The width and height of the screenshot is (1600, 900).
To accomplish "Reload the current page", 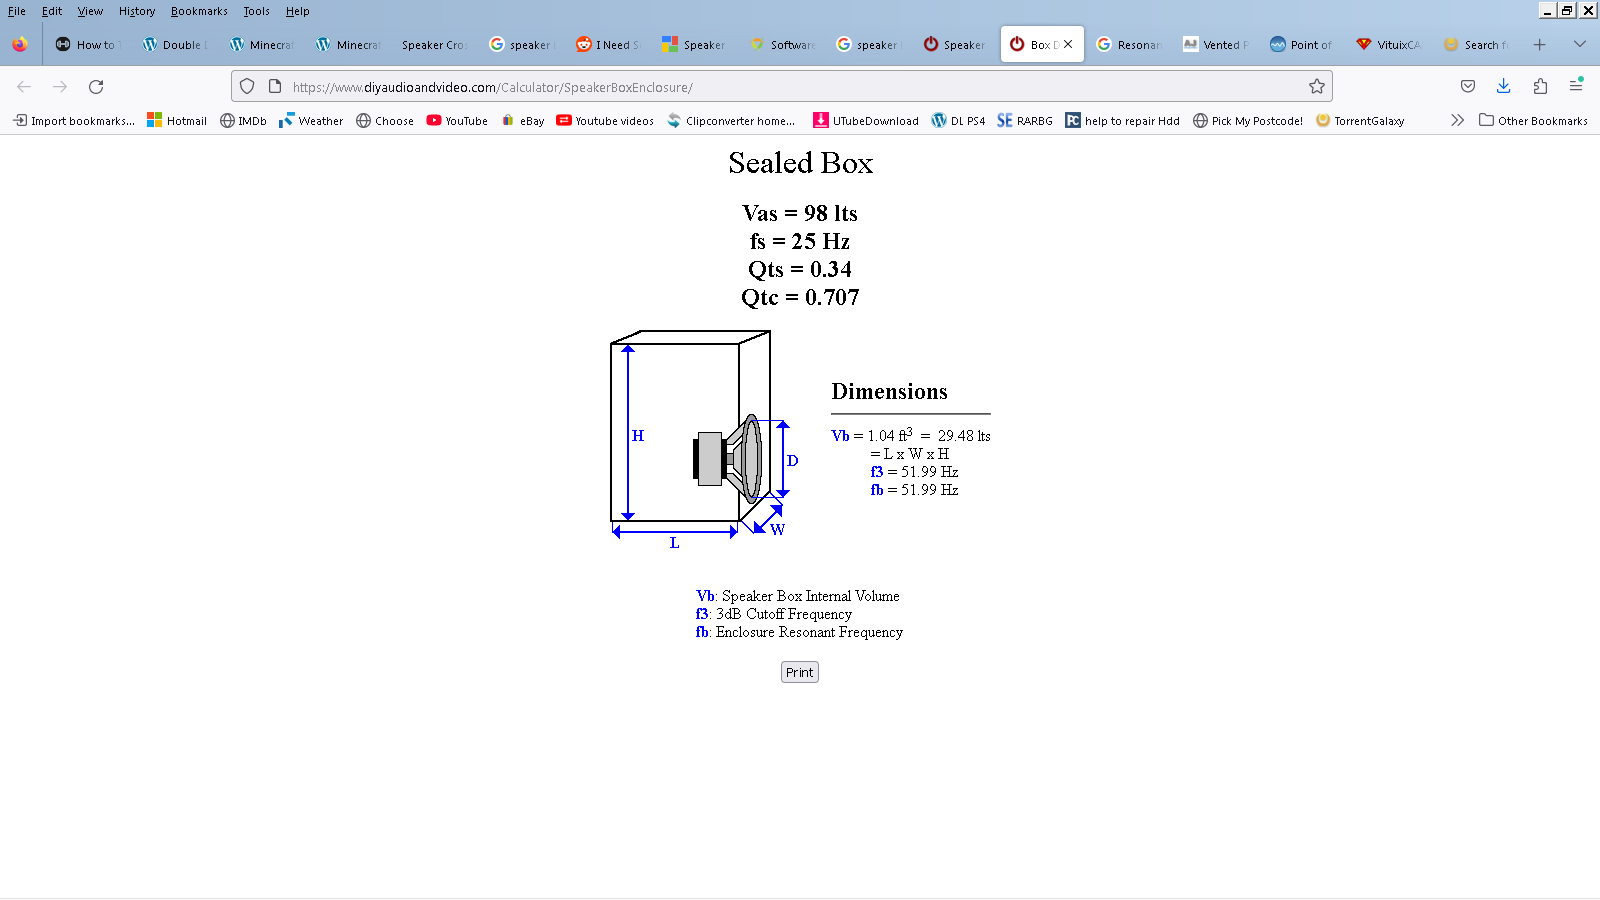I will (x=96, y=87).
